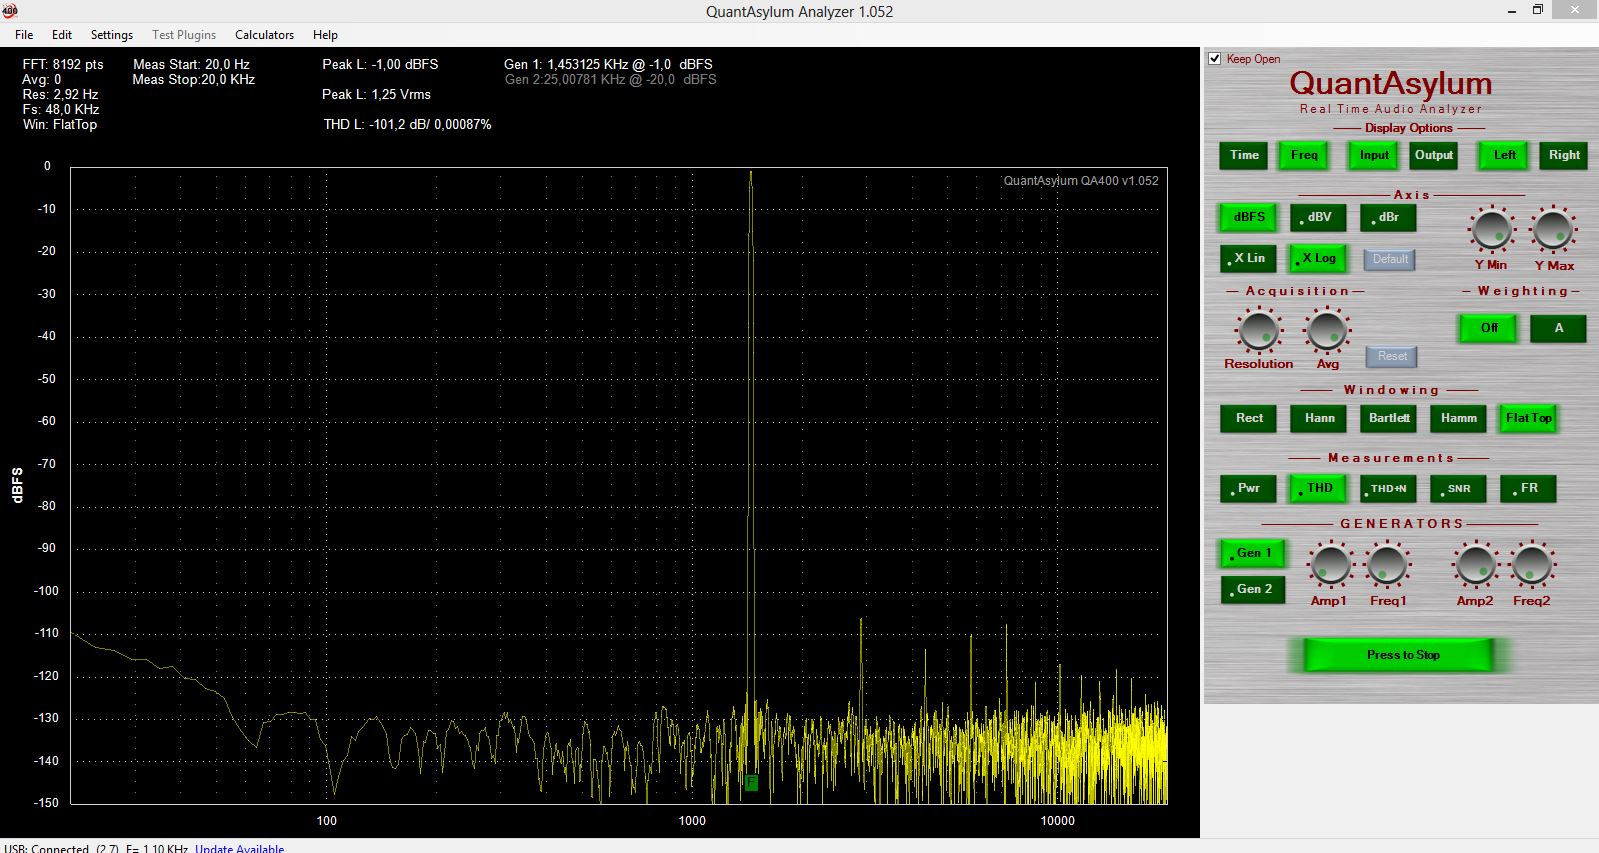Enable the THD+N measurement
The height and width of the screenshot is (853, 1599).
(1388, 488)
